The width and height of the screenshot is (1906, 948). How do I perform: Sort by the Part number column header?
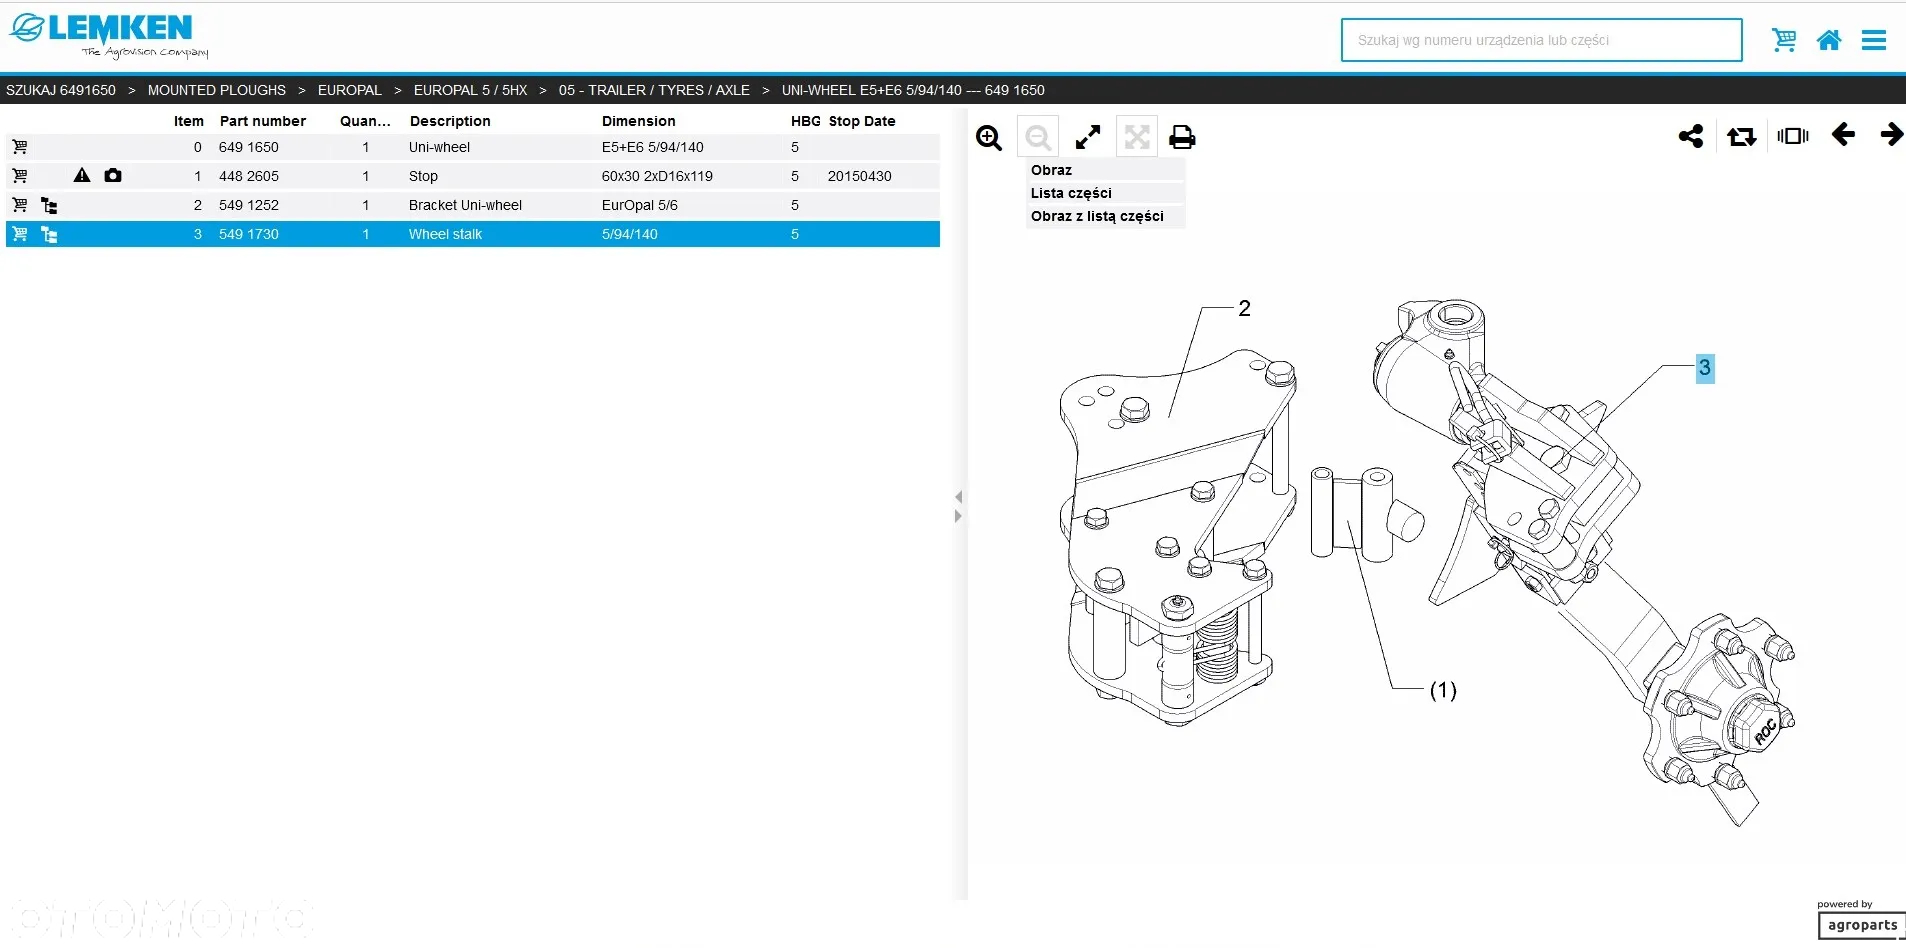pos(263,121)
